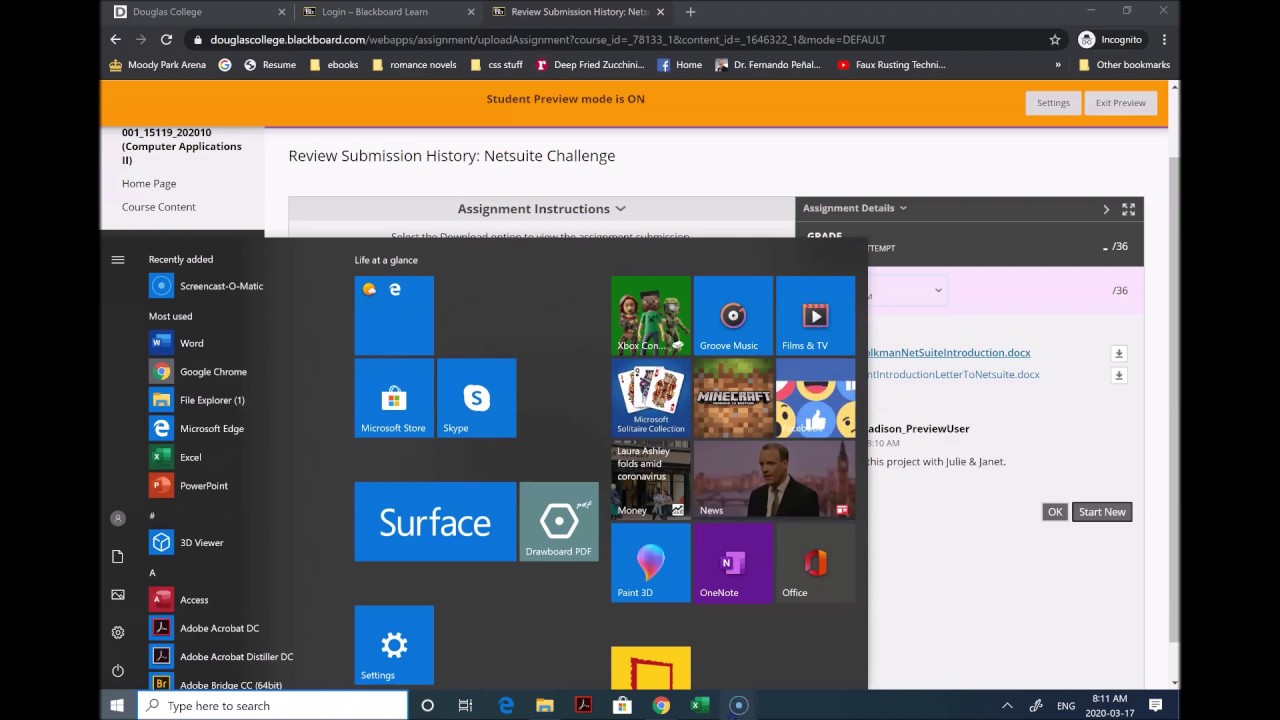Open a new browser tab
This screenshot has height=720, width=1280.
point(690,12)
